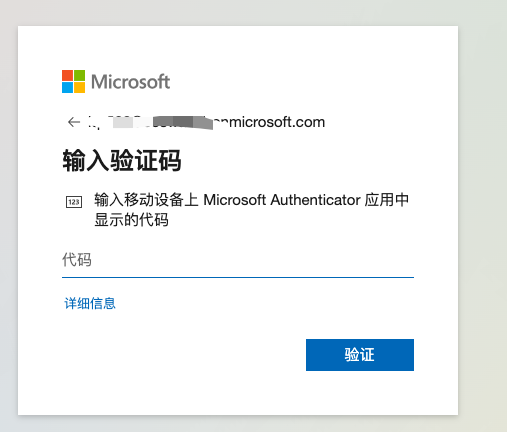Click the green square in Microsoft logo
This screenshot has width=507, height=432.
pos(79,75)
